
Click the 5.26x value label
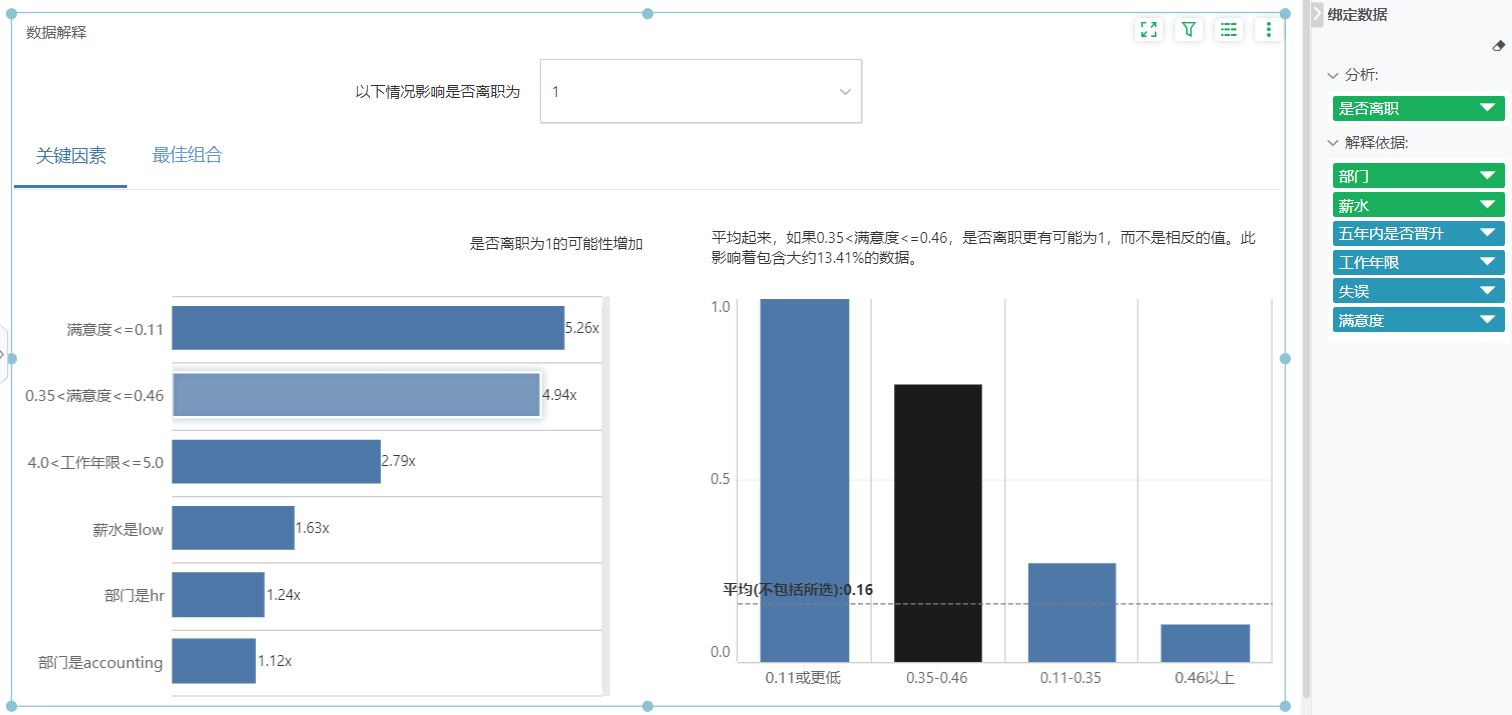tap(582, 327)
